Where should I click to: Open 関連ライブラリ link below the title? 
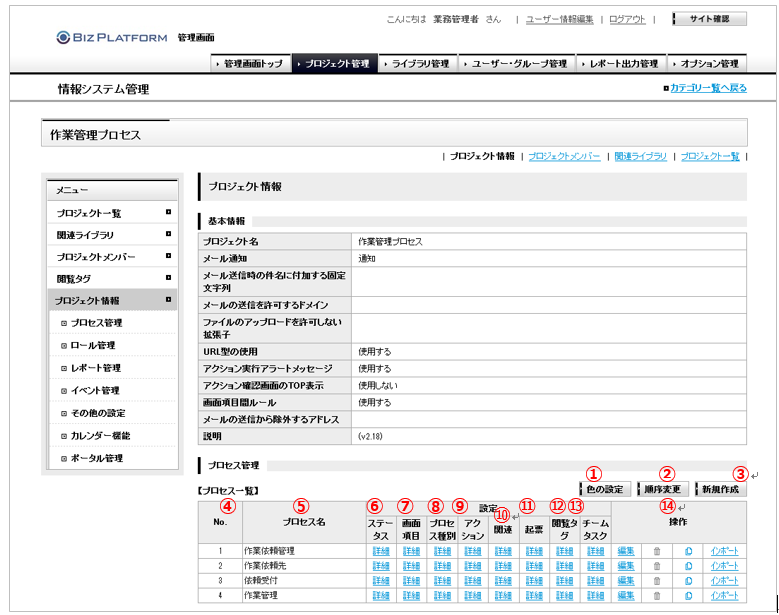click(640, 156)
